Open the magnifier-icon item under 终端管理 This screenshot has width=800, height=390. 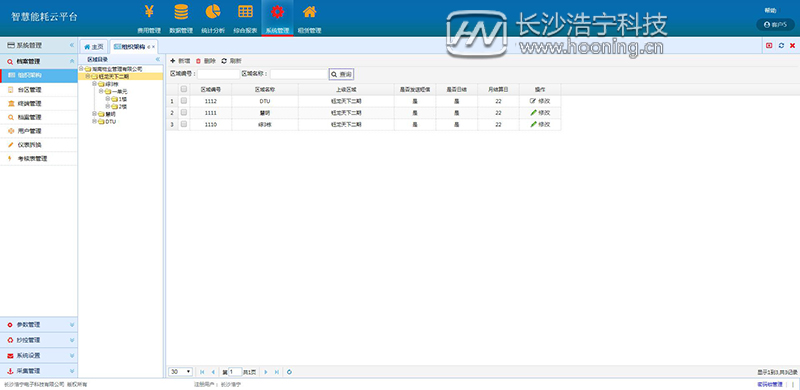pyautogui.click(x=39, y=117)
